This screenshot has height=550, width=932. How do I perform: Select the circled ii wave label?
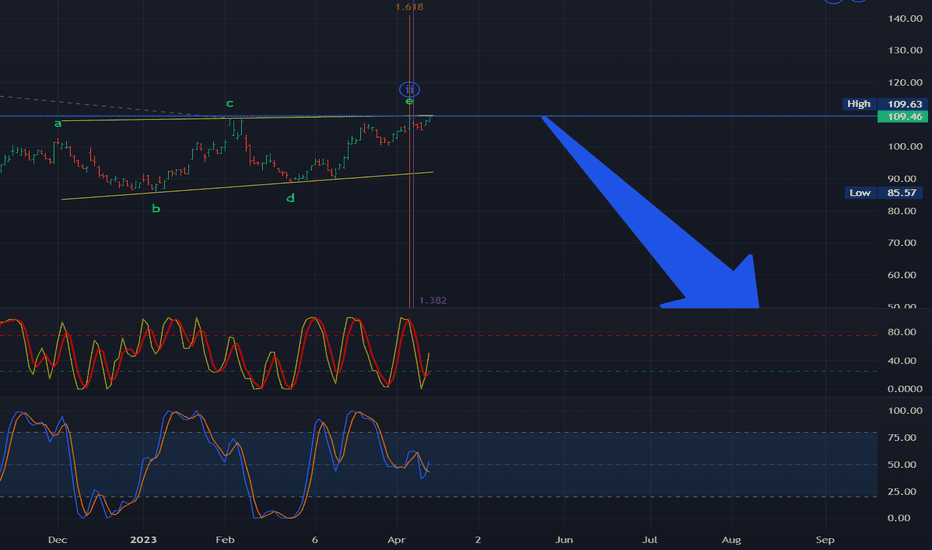click(410, 89)
